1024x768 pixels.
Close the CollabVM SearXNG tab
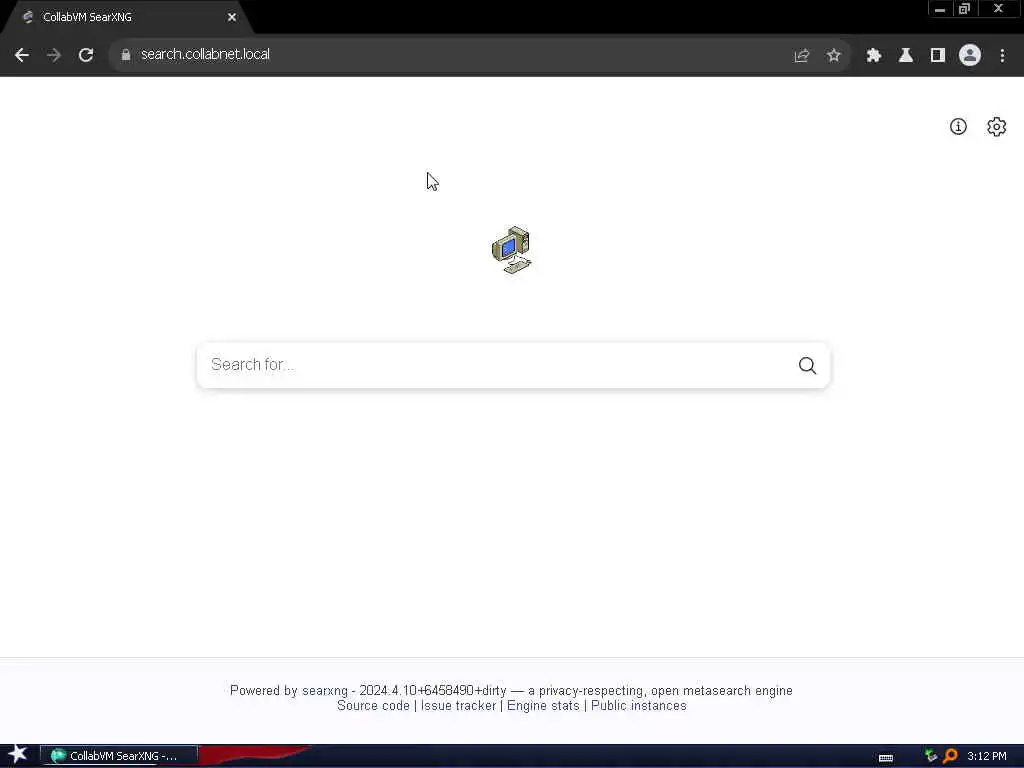232,18
